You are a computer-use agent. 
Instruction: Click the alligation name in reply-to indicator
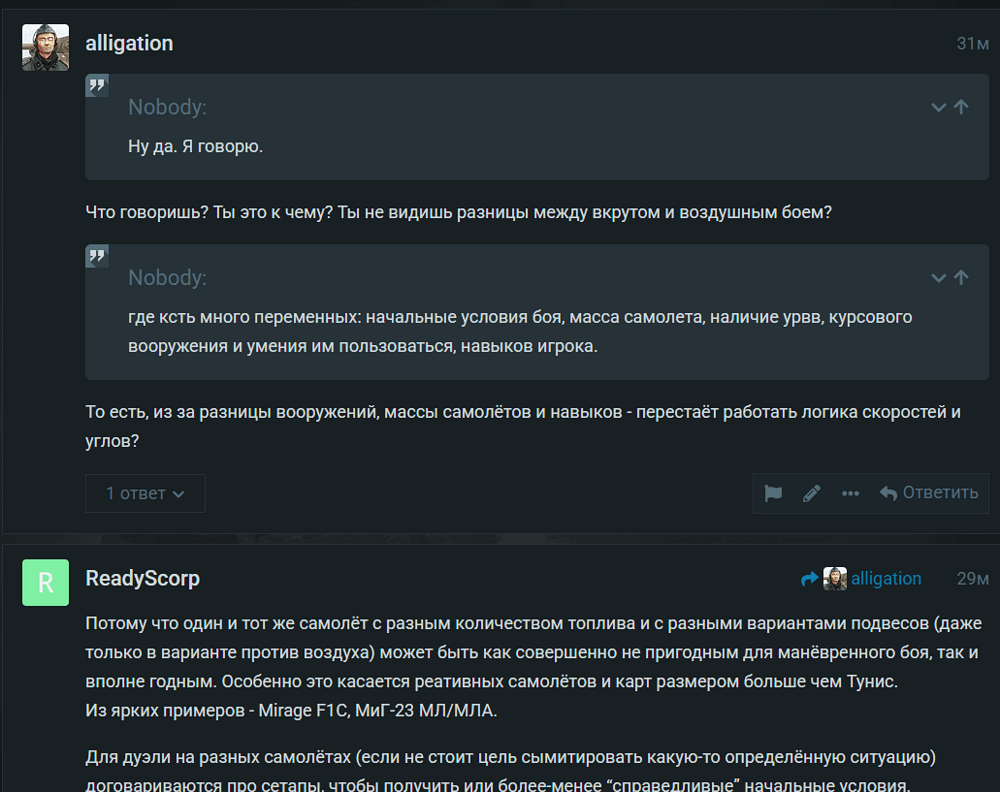[x=886, y=579]
